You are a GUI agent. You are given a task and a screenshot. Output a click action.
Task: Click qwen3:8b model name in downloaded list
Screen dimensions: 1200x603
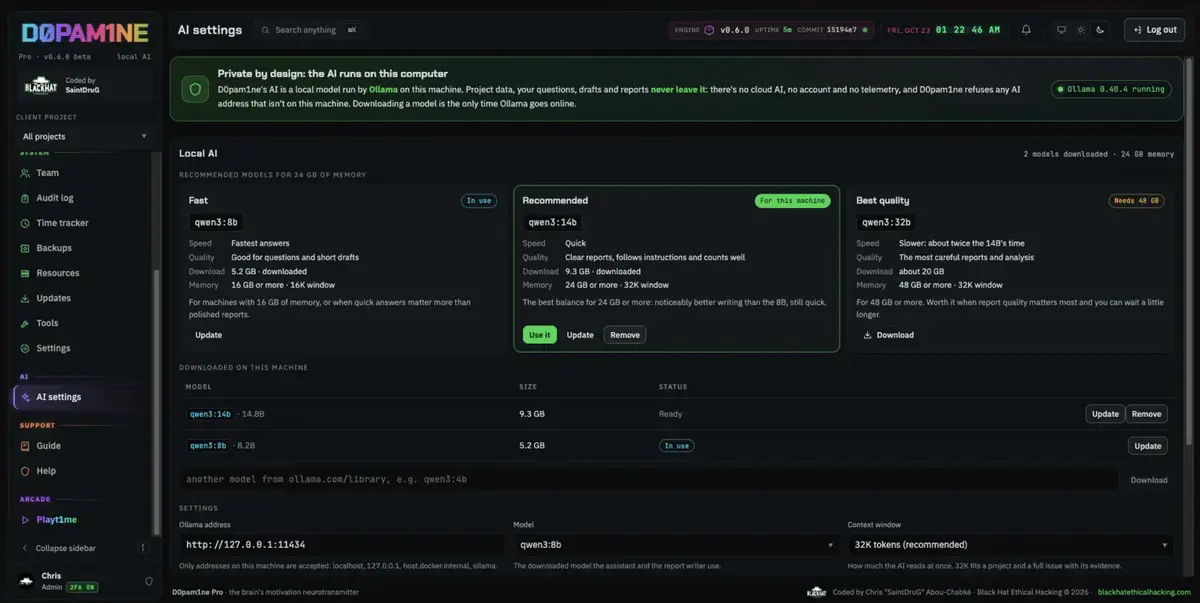(208, 446)
